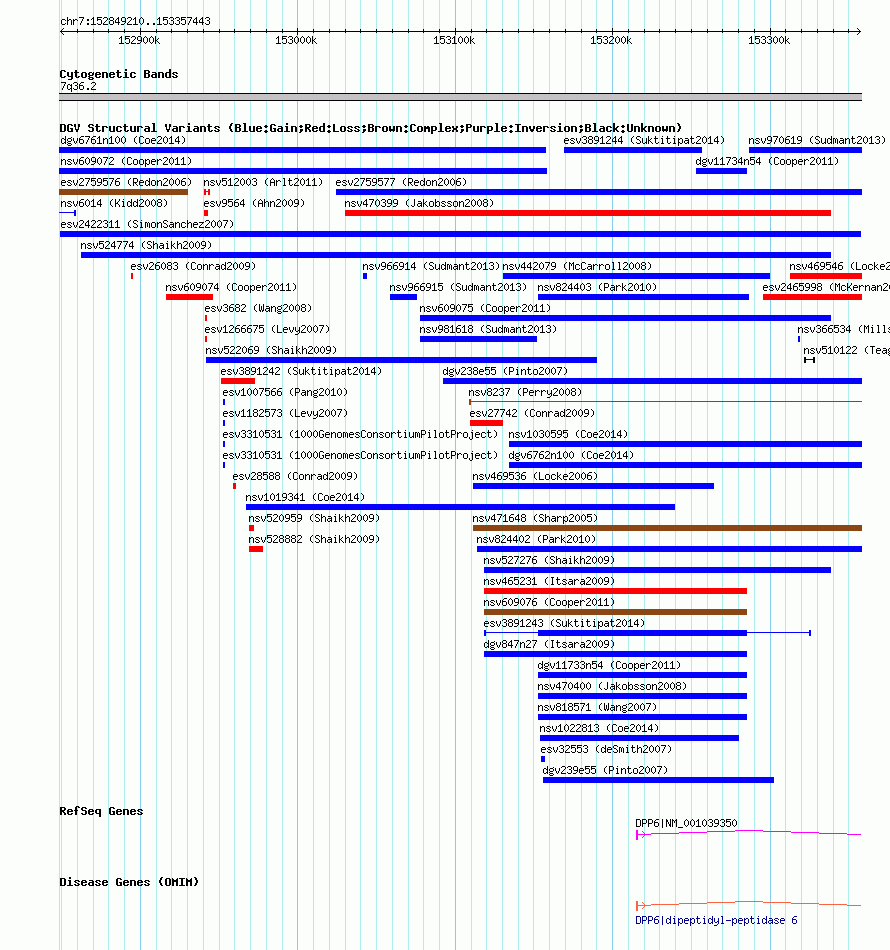This screenshot has width=890, height=950.
Task: Select the esv1007566 (Pang2010) label
Action: pos(285,392)
